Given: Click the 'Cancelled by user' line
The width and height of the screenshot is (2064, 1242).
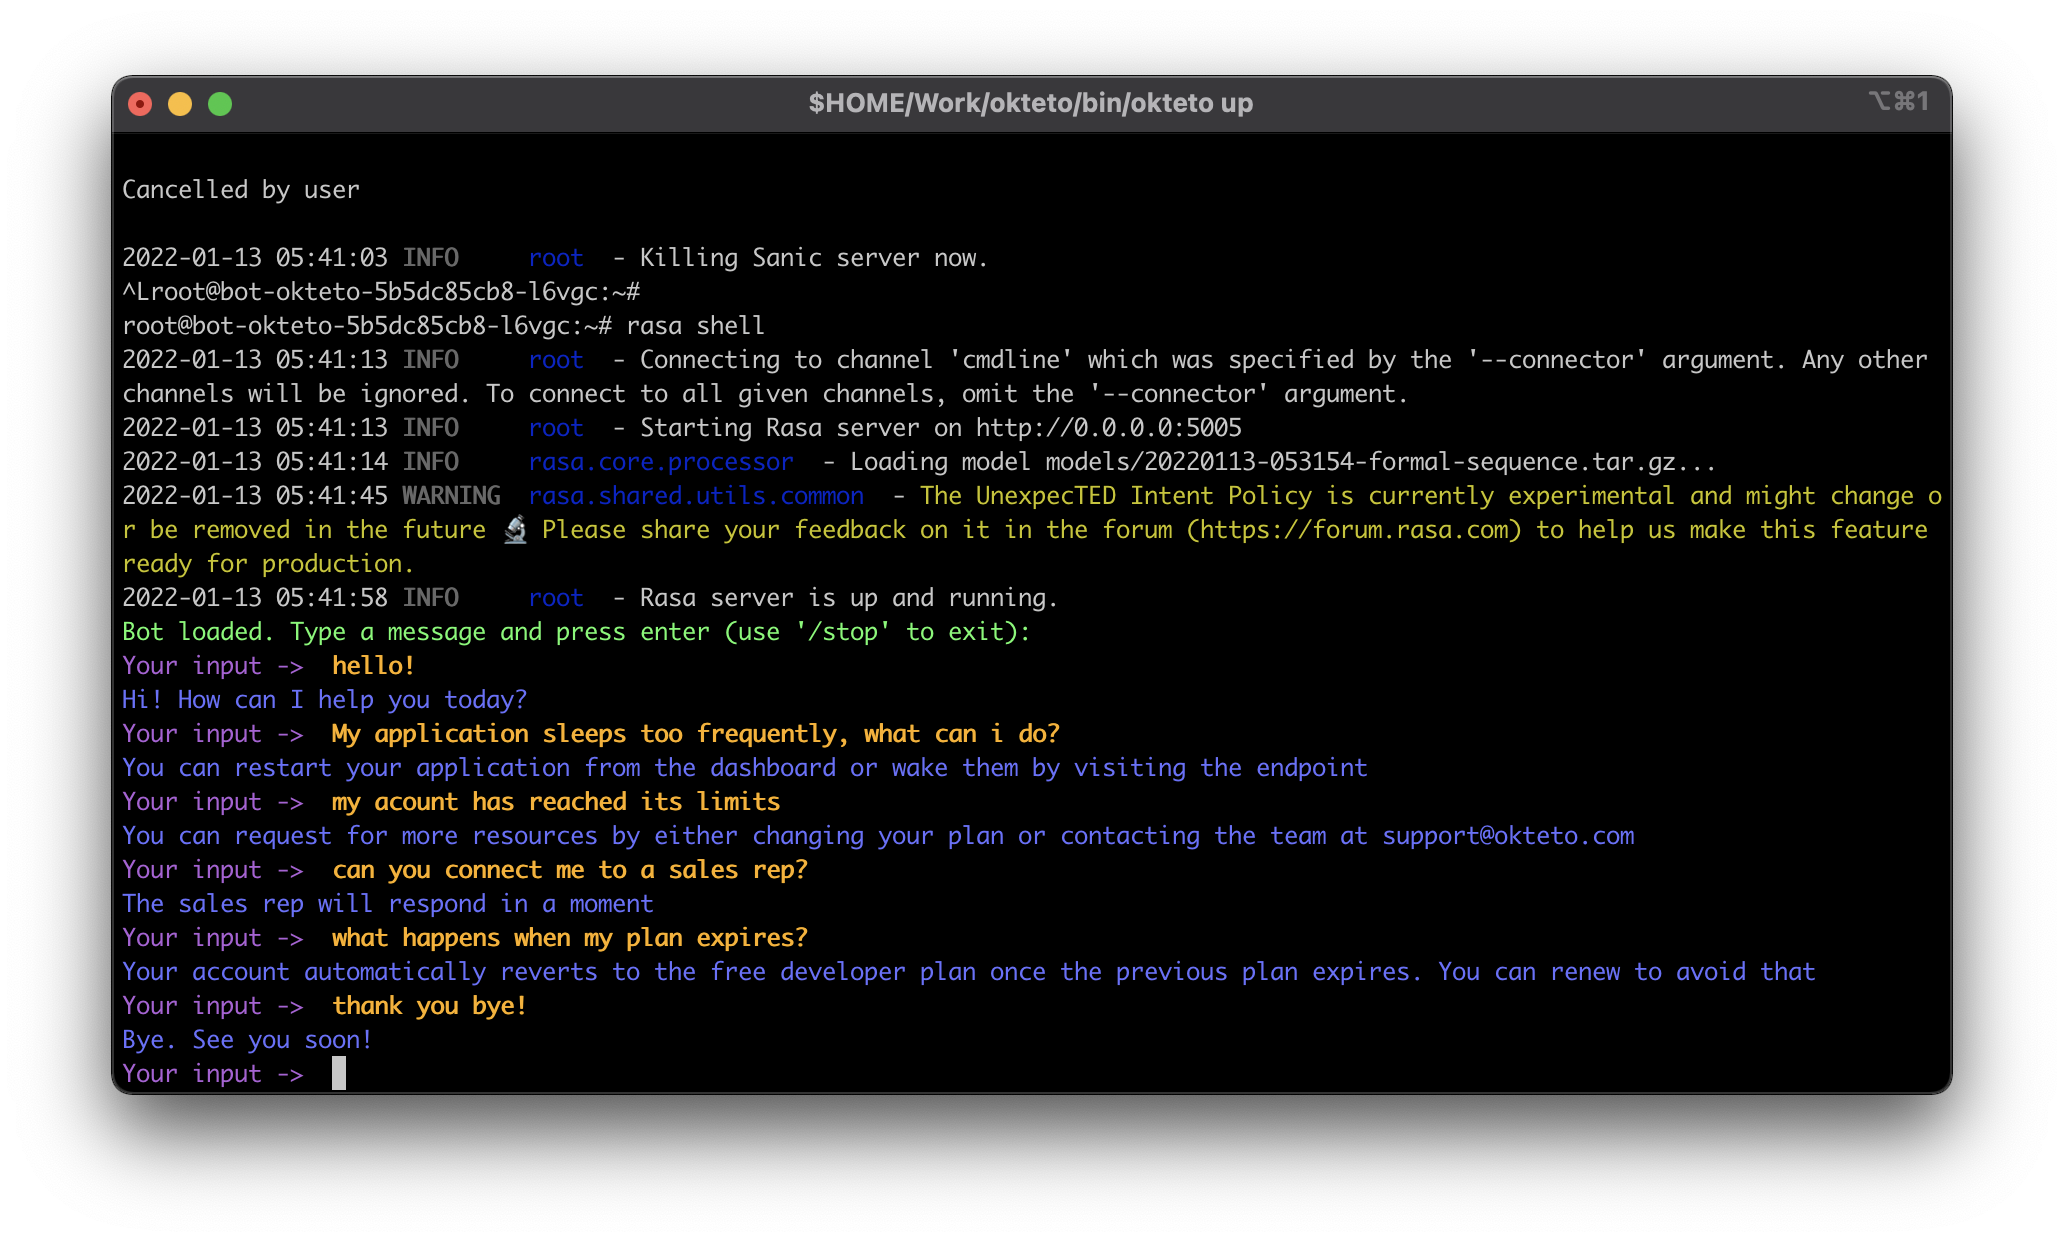Looking at the screenshot, I should (x=241, y=190).
